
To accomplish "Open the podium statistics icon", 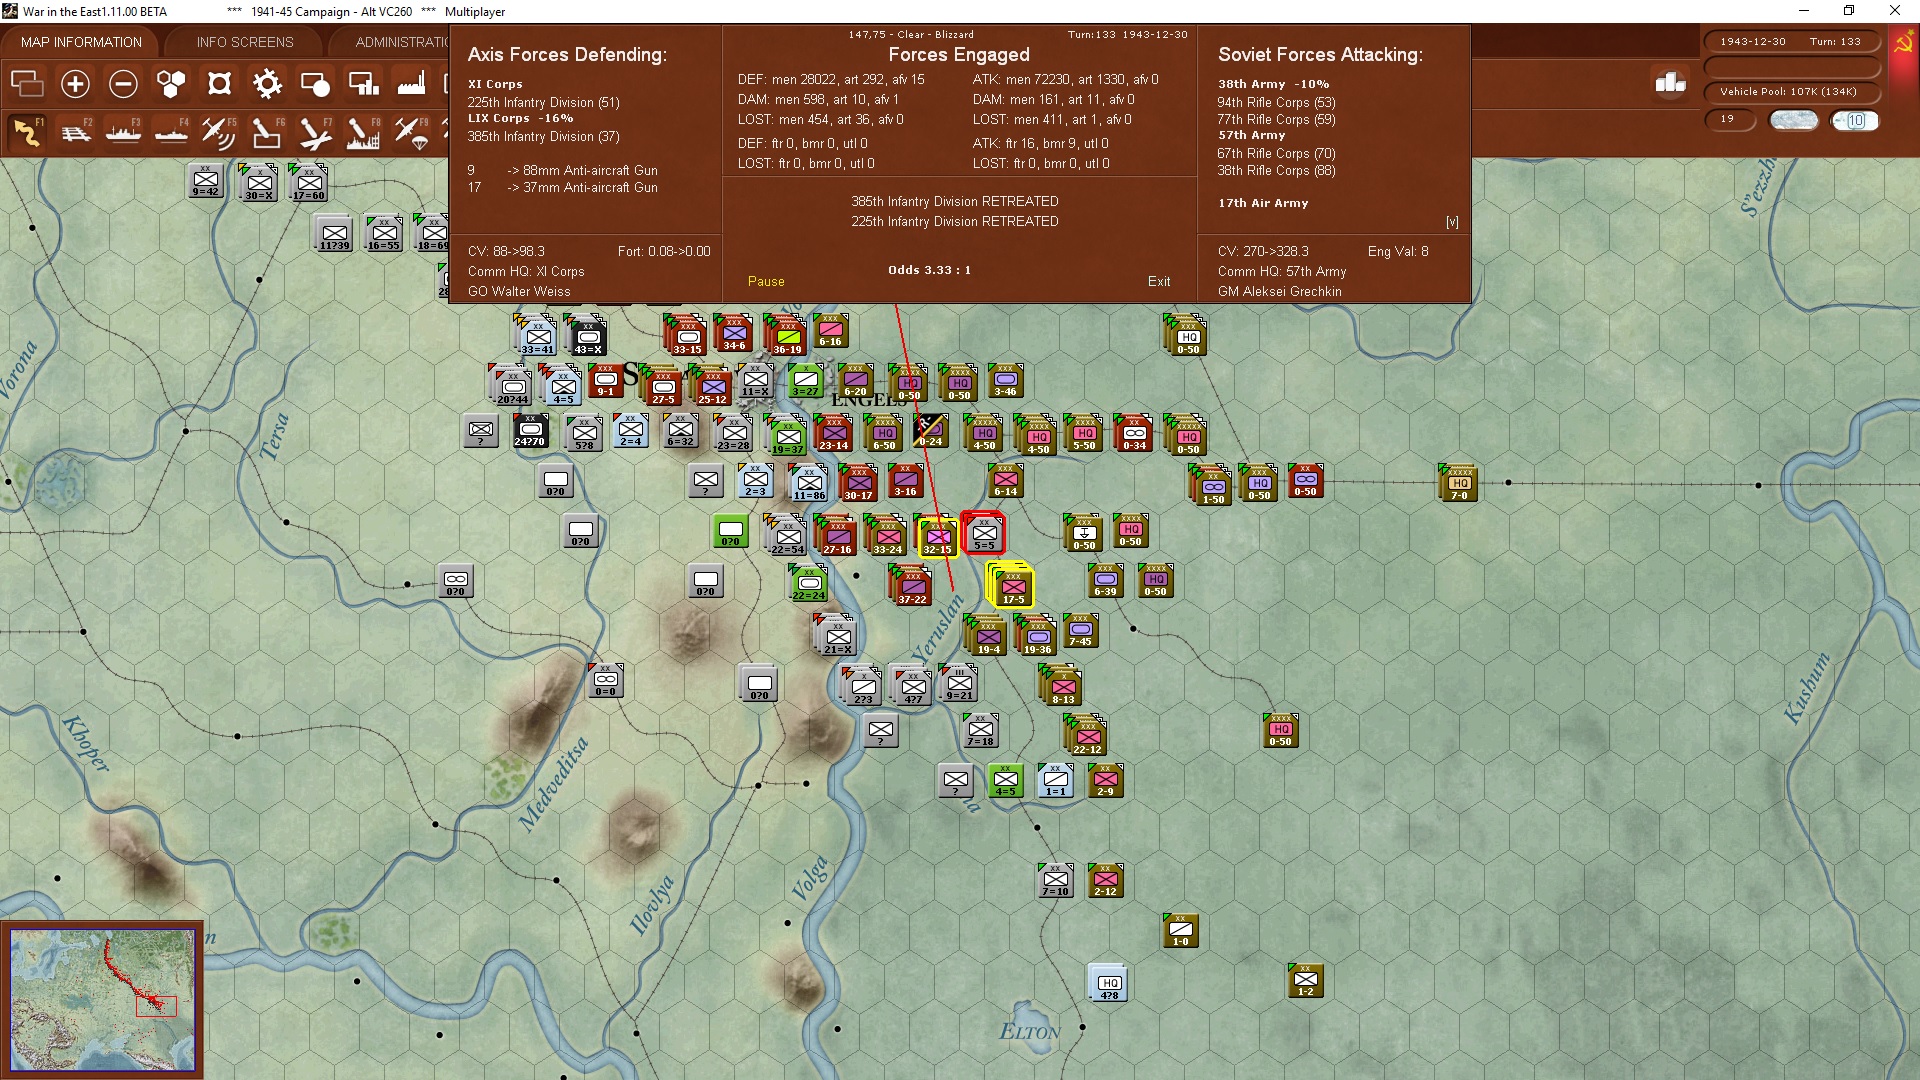I will (1670, 83).
